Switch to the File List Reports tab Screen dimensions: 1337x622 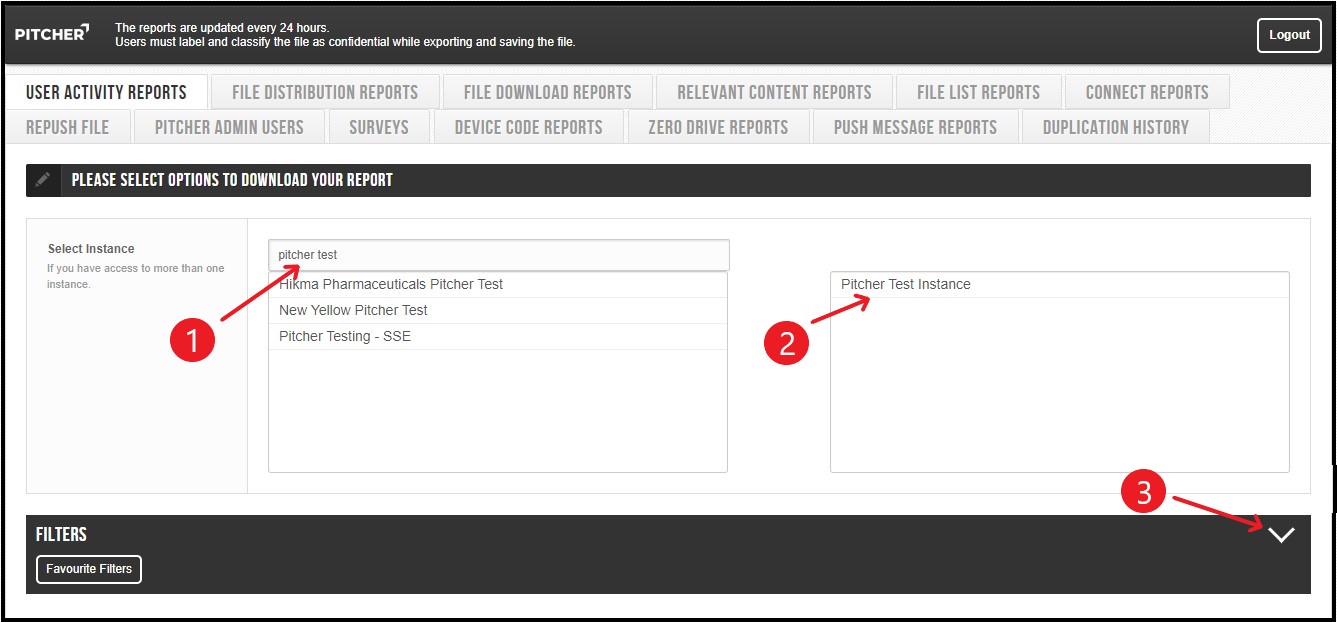(x=978, y=91)
